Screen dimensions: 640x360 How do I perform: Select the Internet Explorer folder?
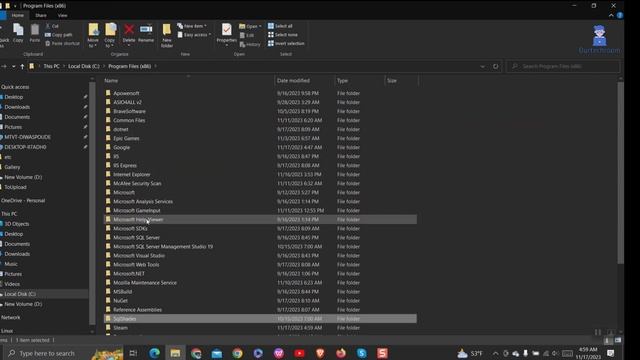click(x=131, y=174)
